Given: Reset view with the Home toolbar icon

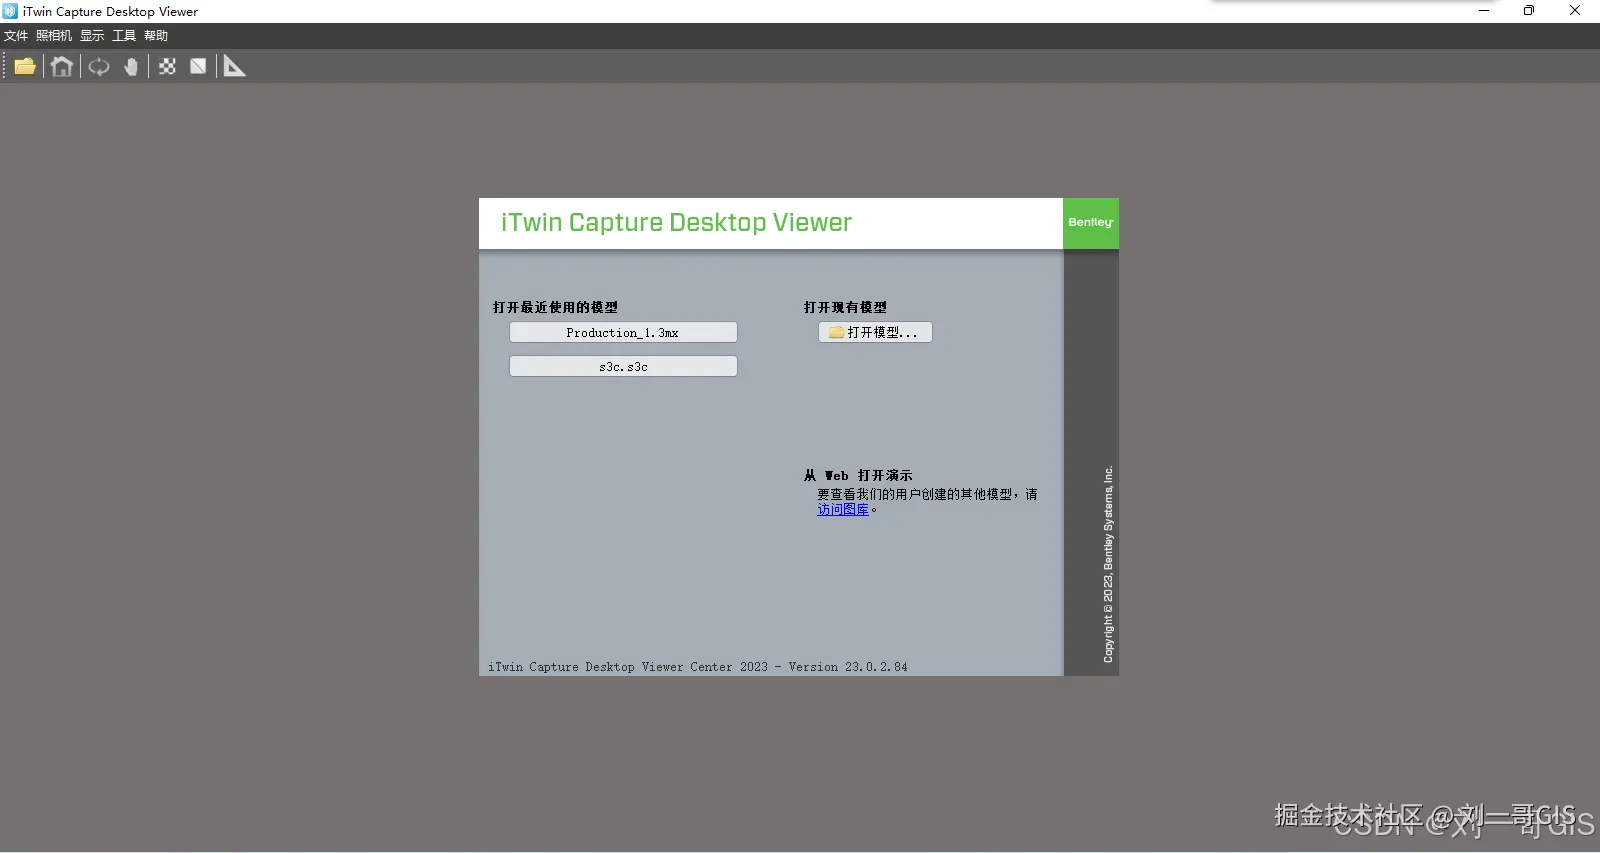Looking at the screenshot, I should coord(62,67).
